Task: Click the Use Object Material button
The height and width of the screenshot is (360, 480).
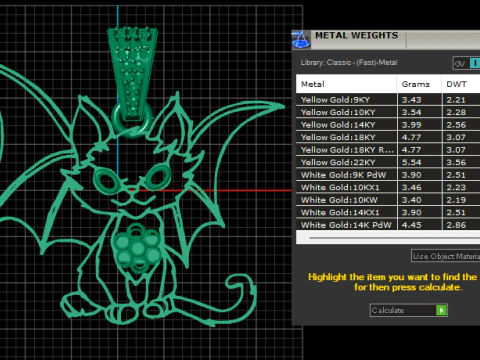Action: pos(446,256)
